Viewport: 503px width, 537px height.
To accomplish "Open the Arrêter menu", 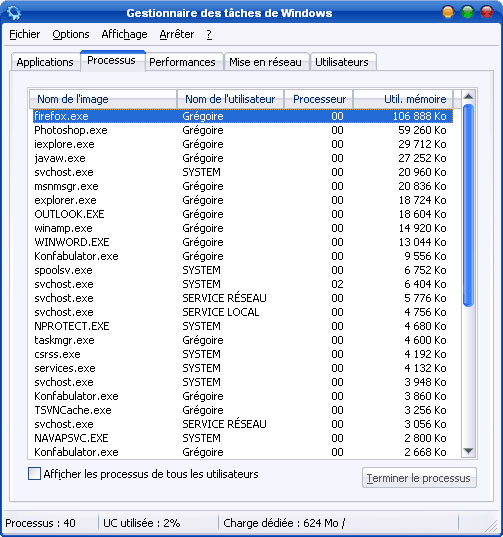I will coord(177,34).
